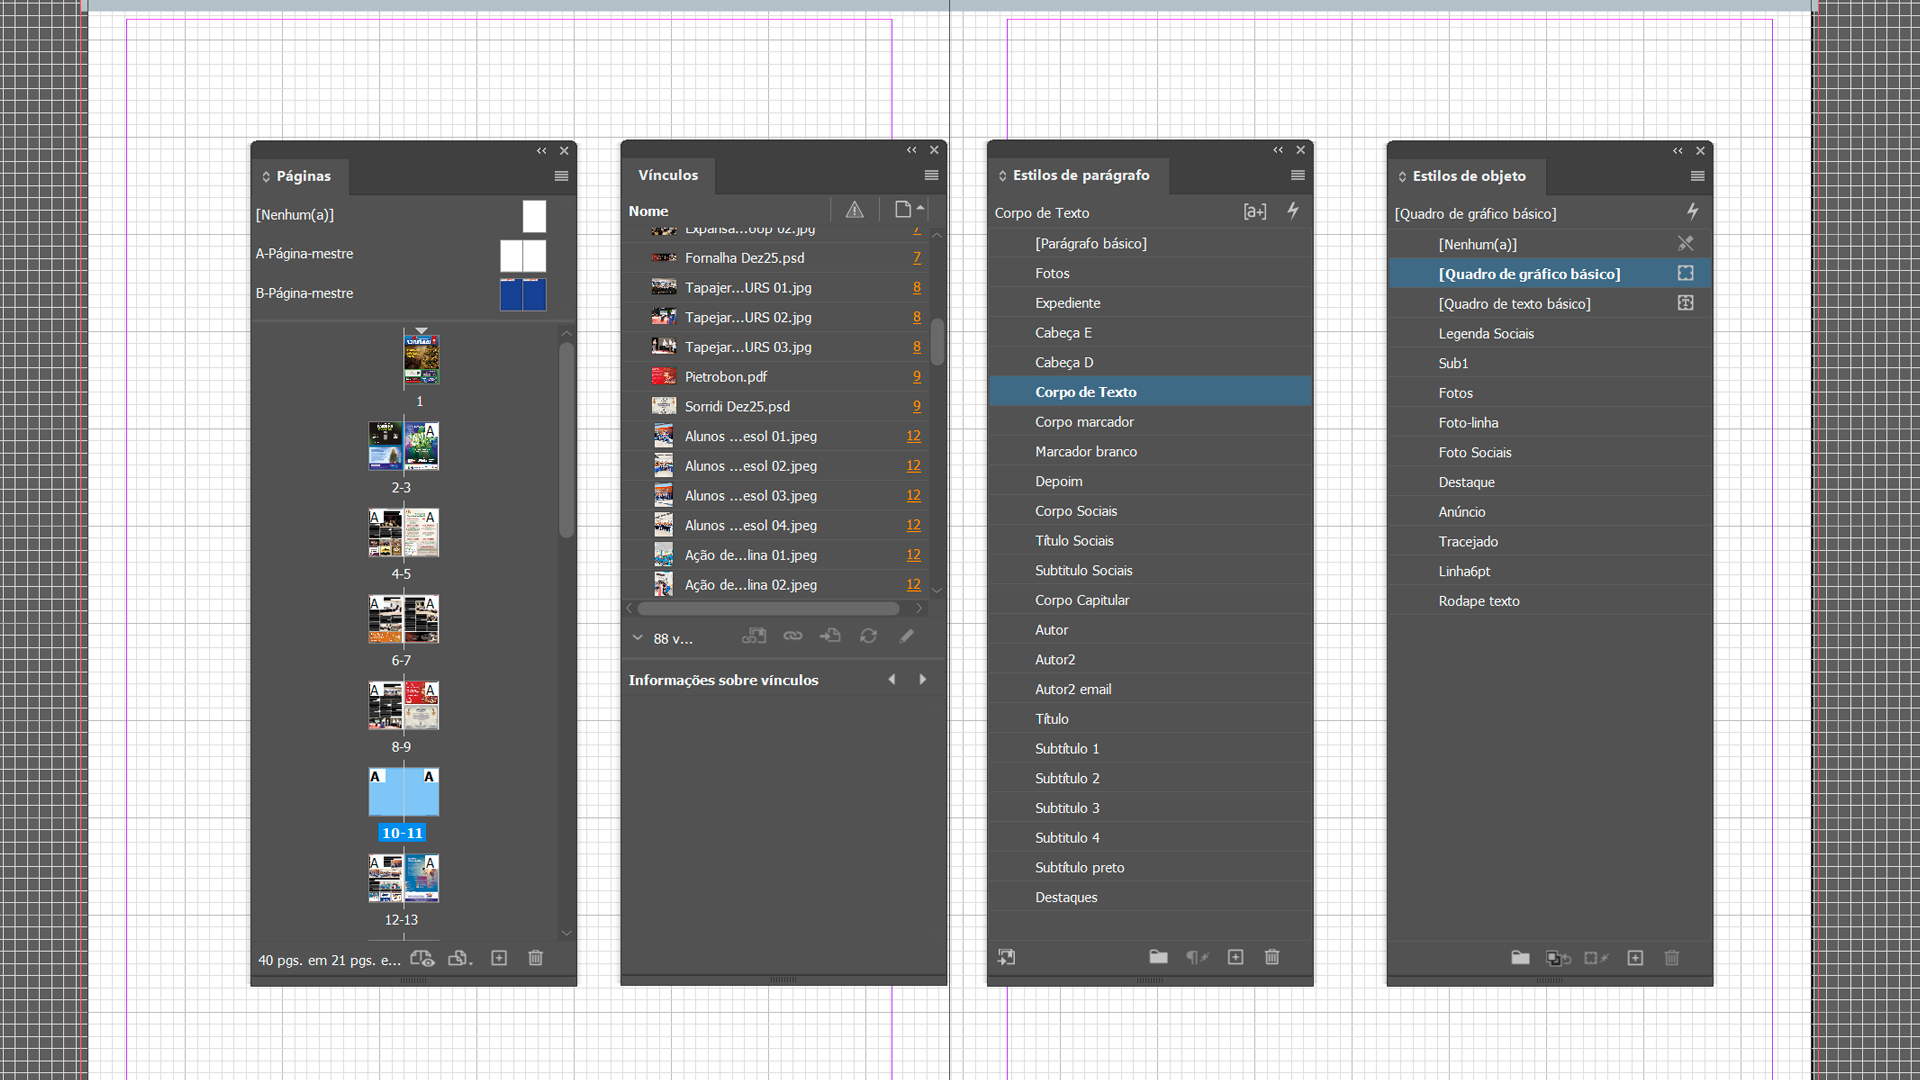Open page 12 link for Pietrobon.pdf's neighbor Alunos esol 01

pos(913,436)
